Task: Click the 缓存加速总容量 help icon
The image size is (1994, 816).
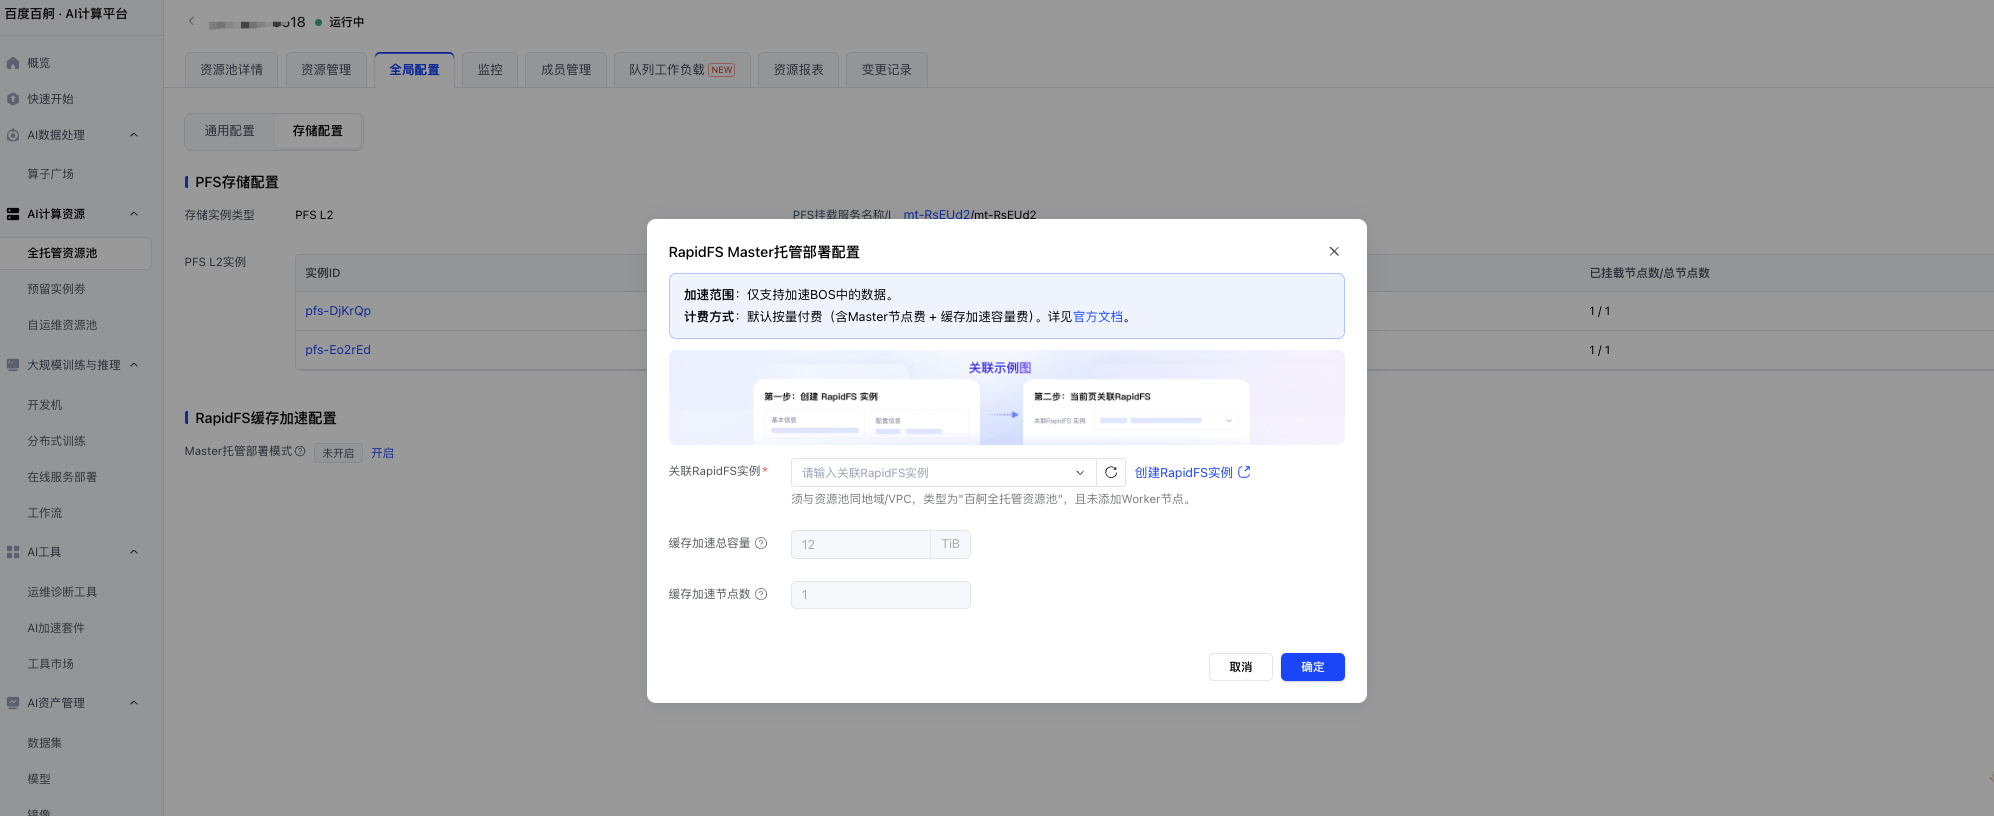Action: [x=761, y=544]
